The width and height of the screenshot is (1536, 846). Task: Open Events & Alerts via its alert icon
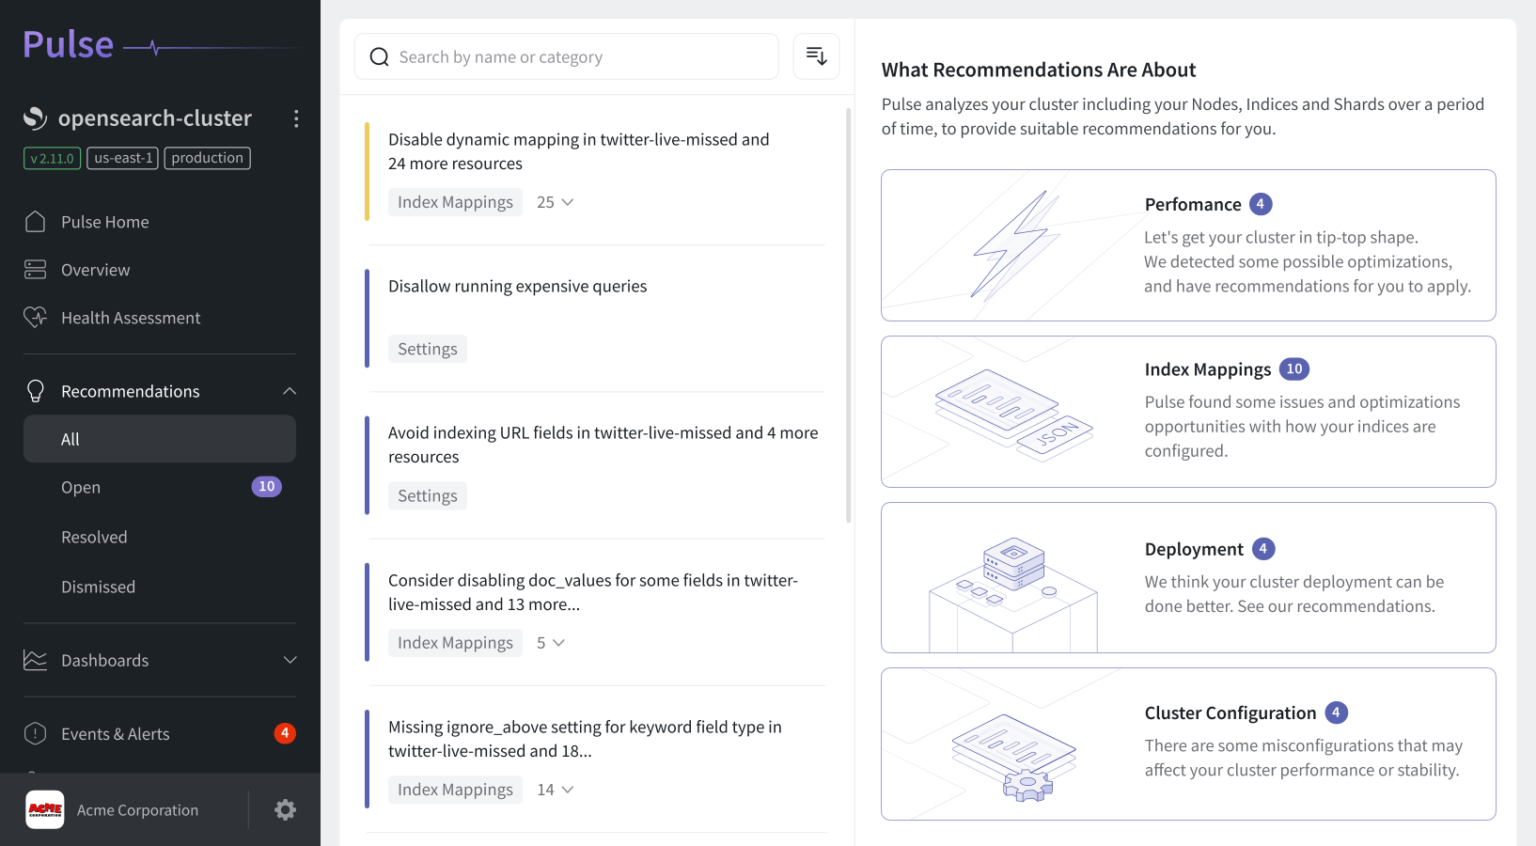pos(34,733)
